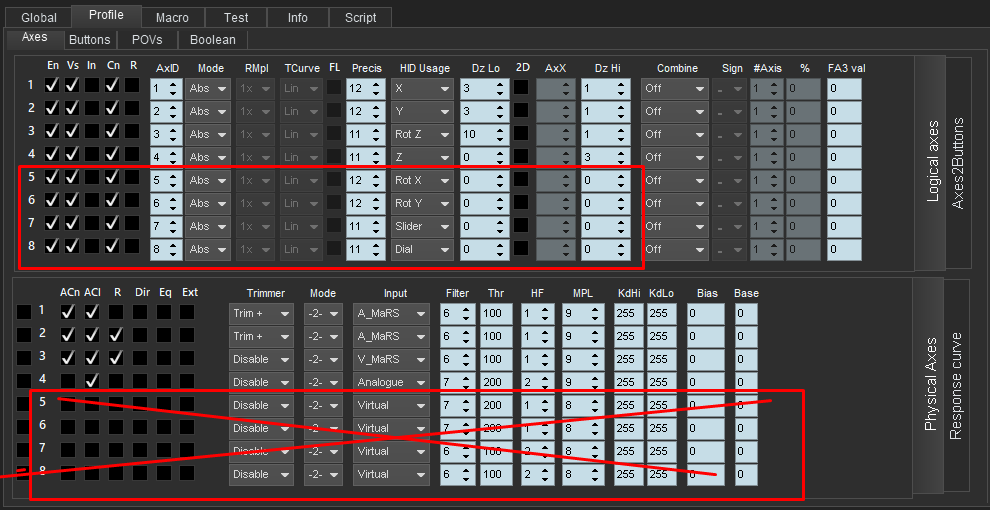Open the Input dropdown set to V_MaRS

(x=390, y=359)
